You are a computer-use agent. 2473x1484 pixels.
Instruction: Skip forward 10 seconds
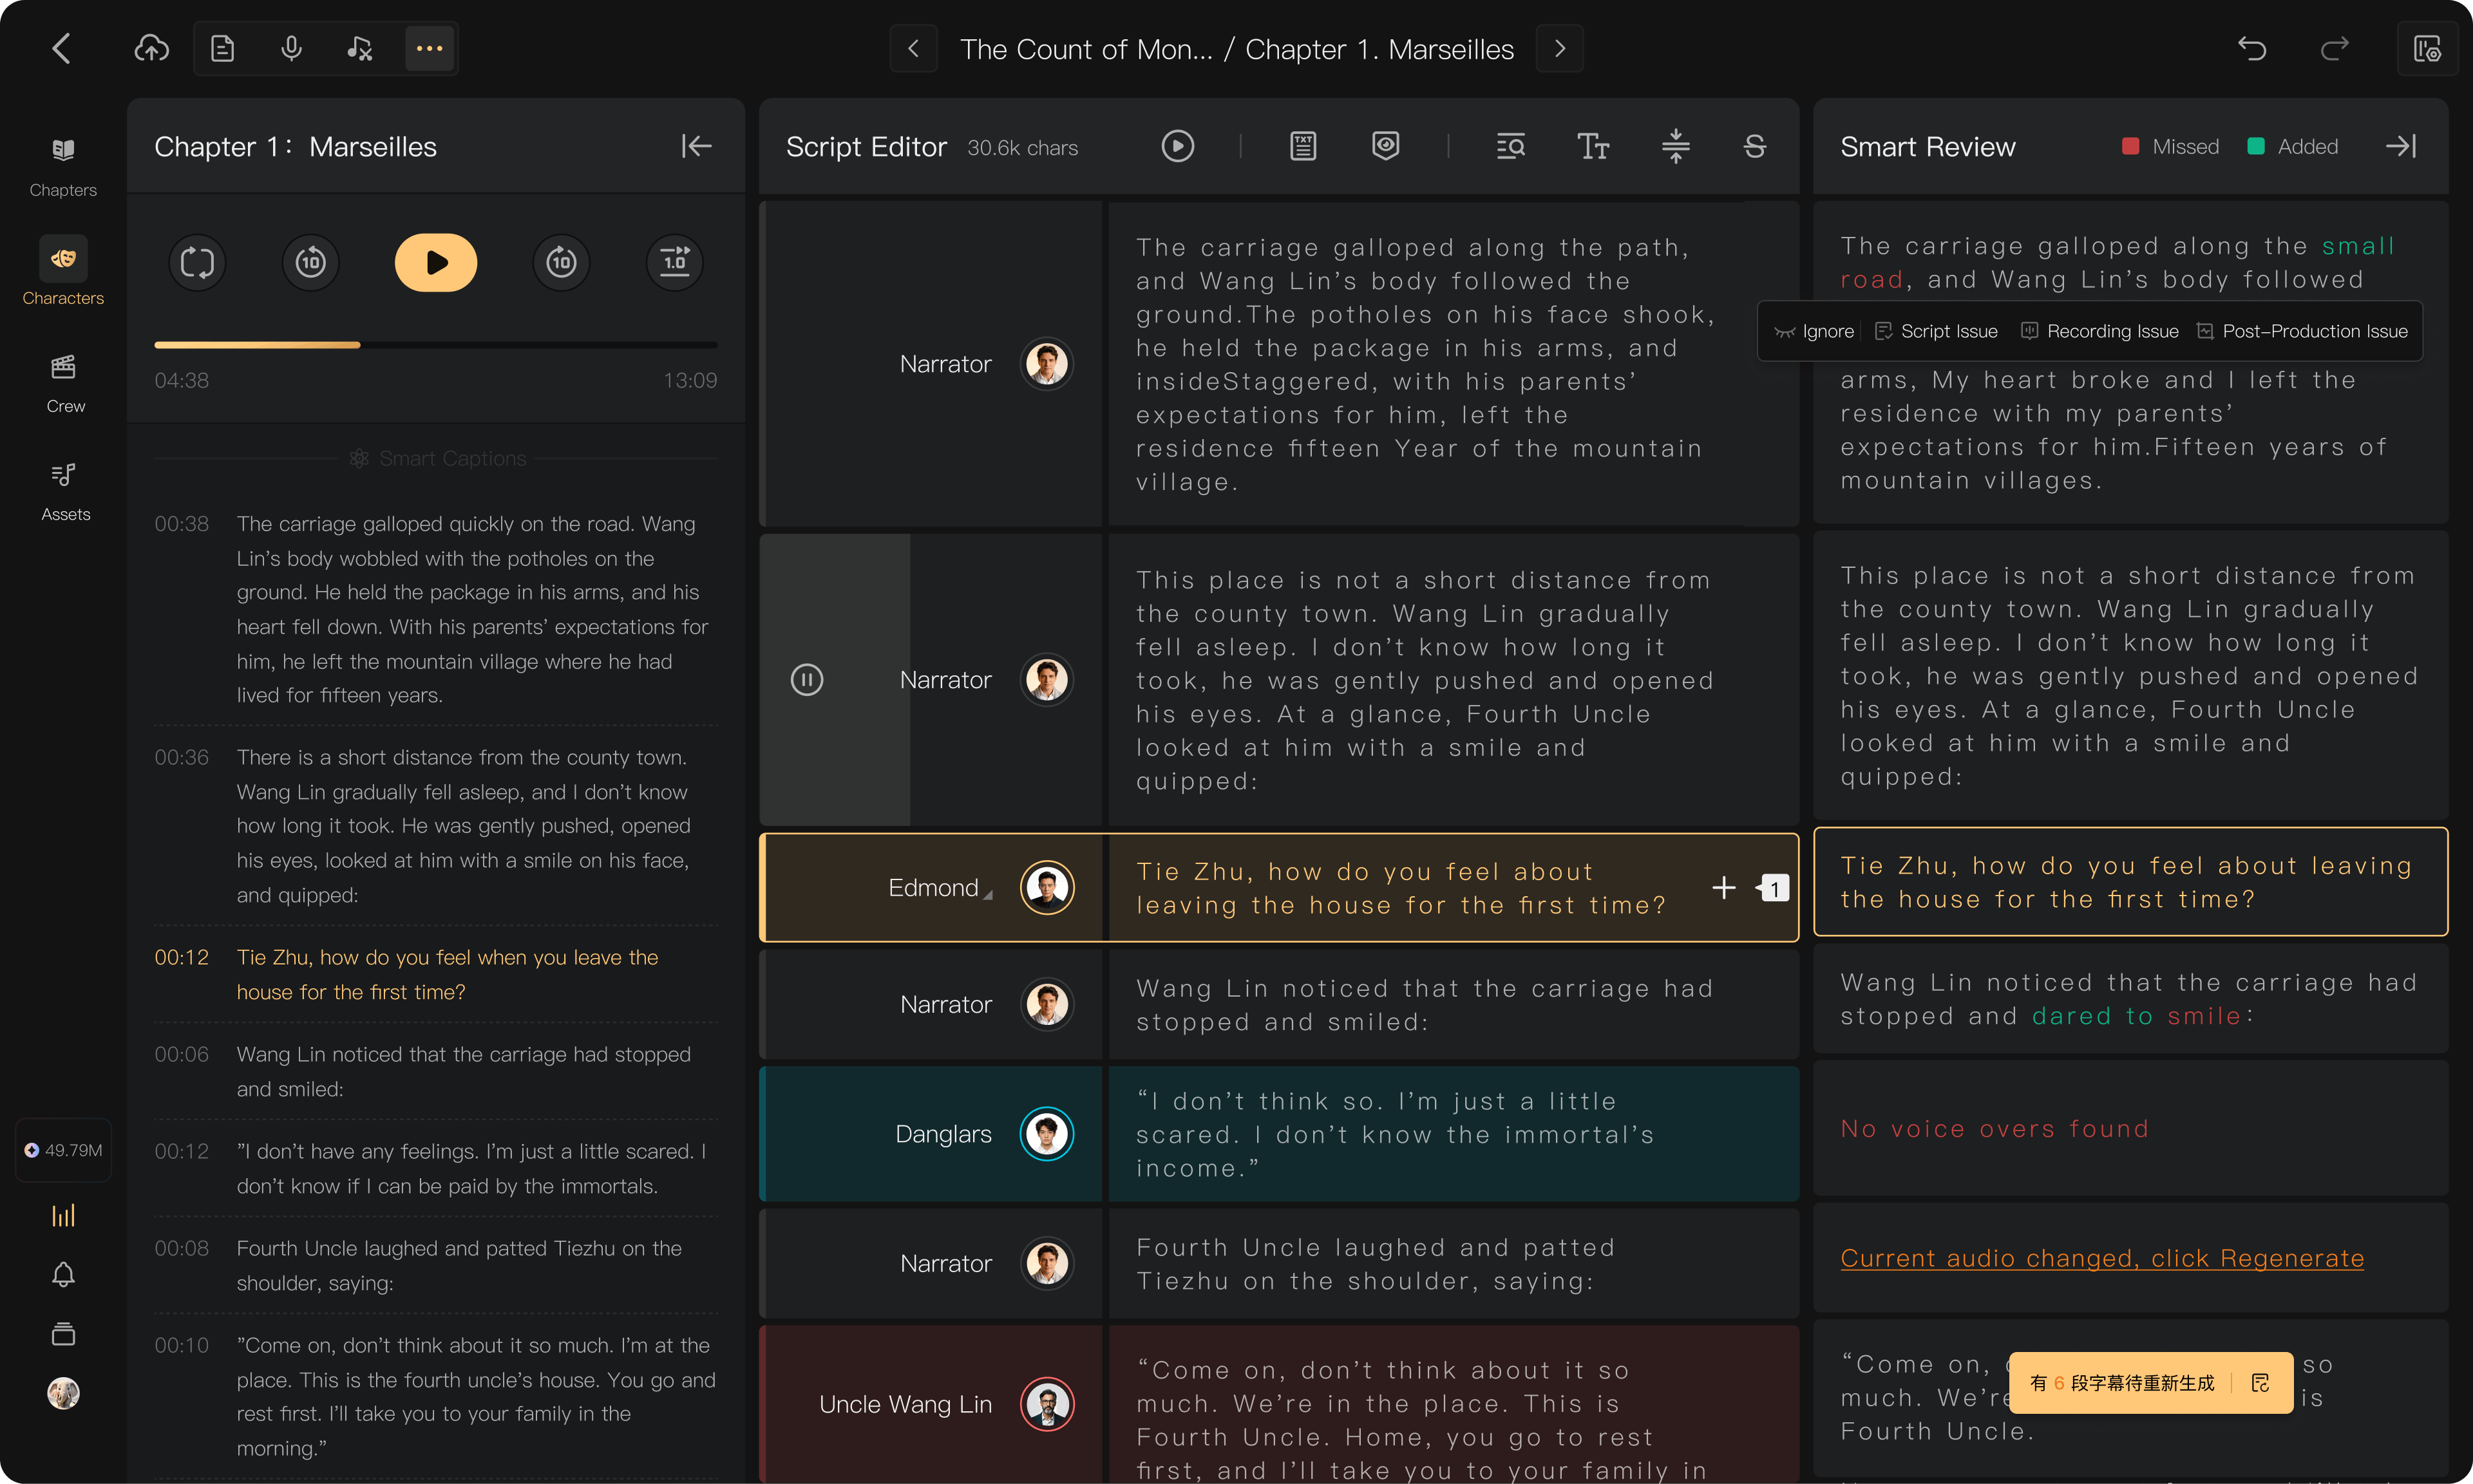561,263
